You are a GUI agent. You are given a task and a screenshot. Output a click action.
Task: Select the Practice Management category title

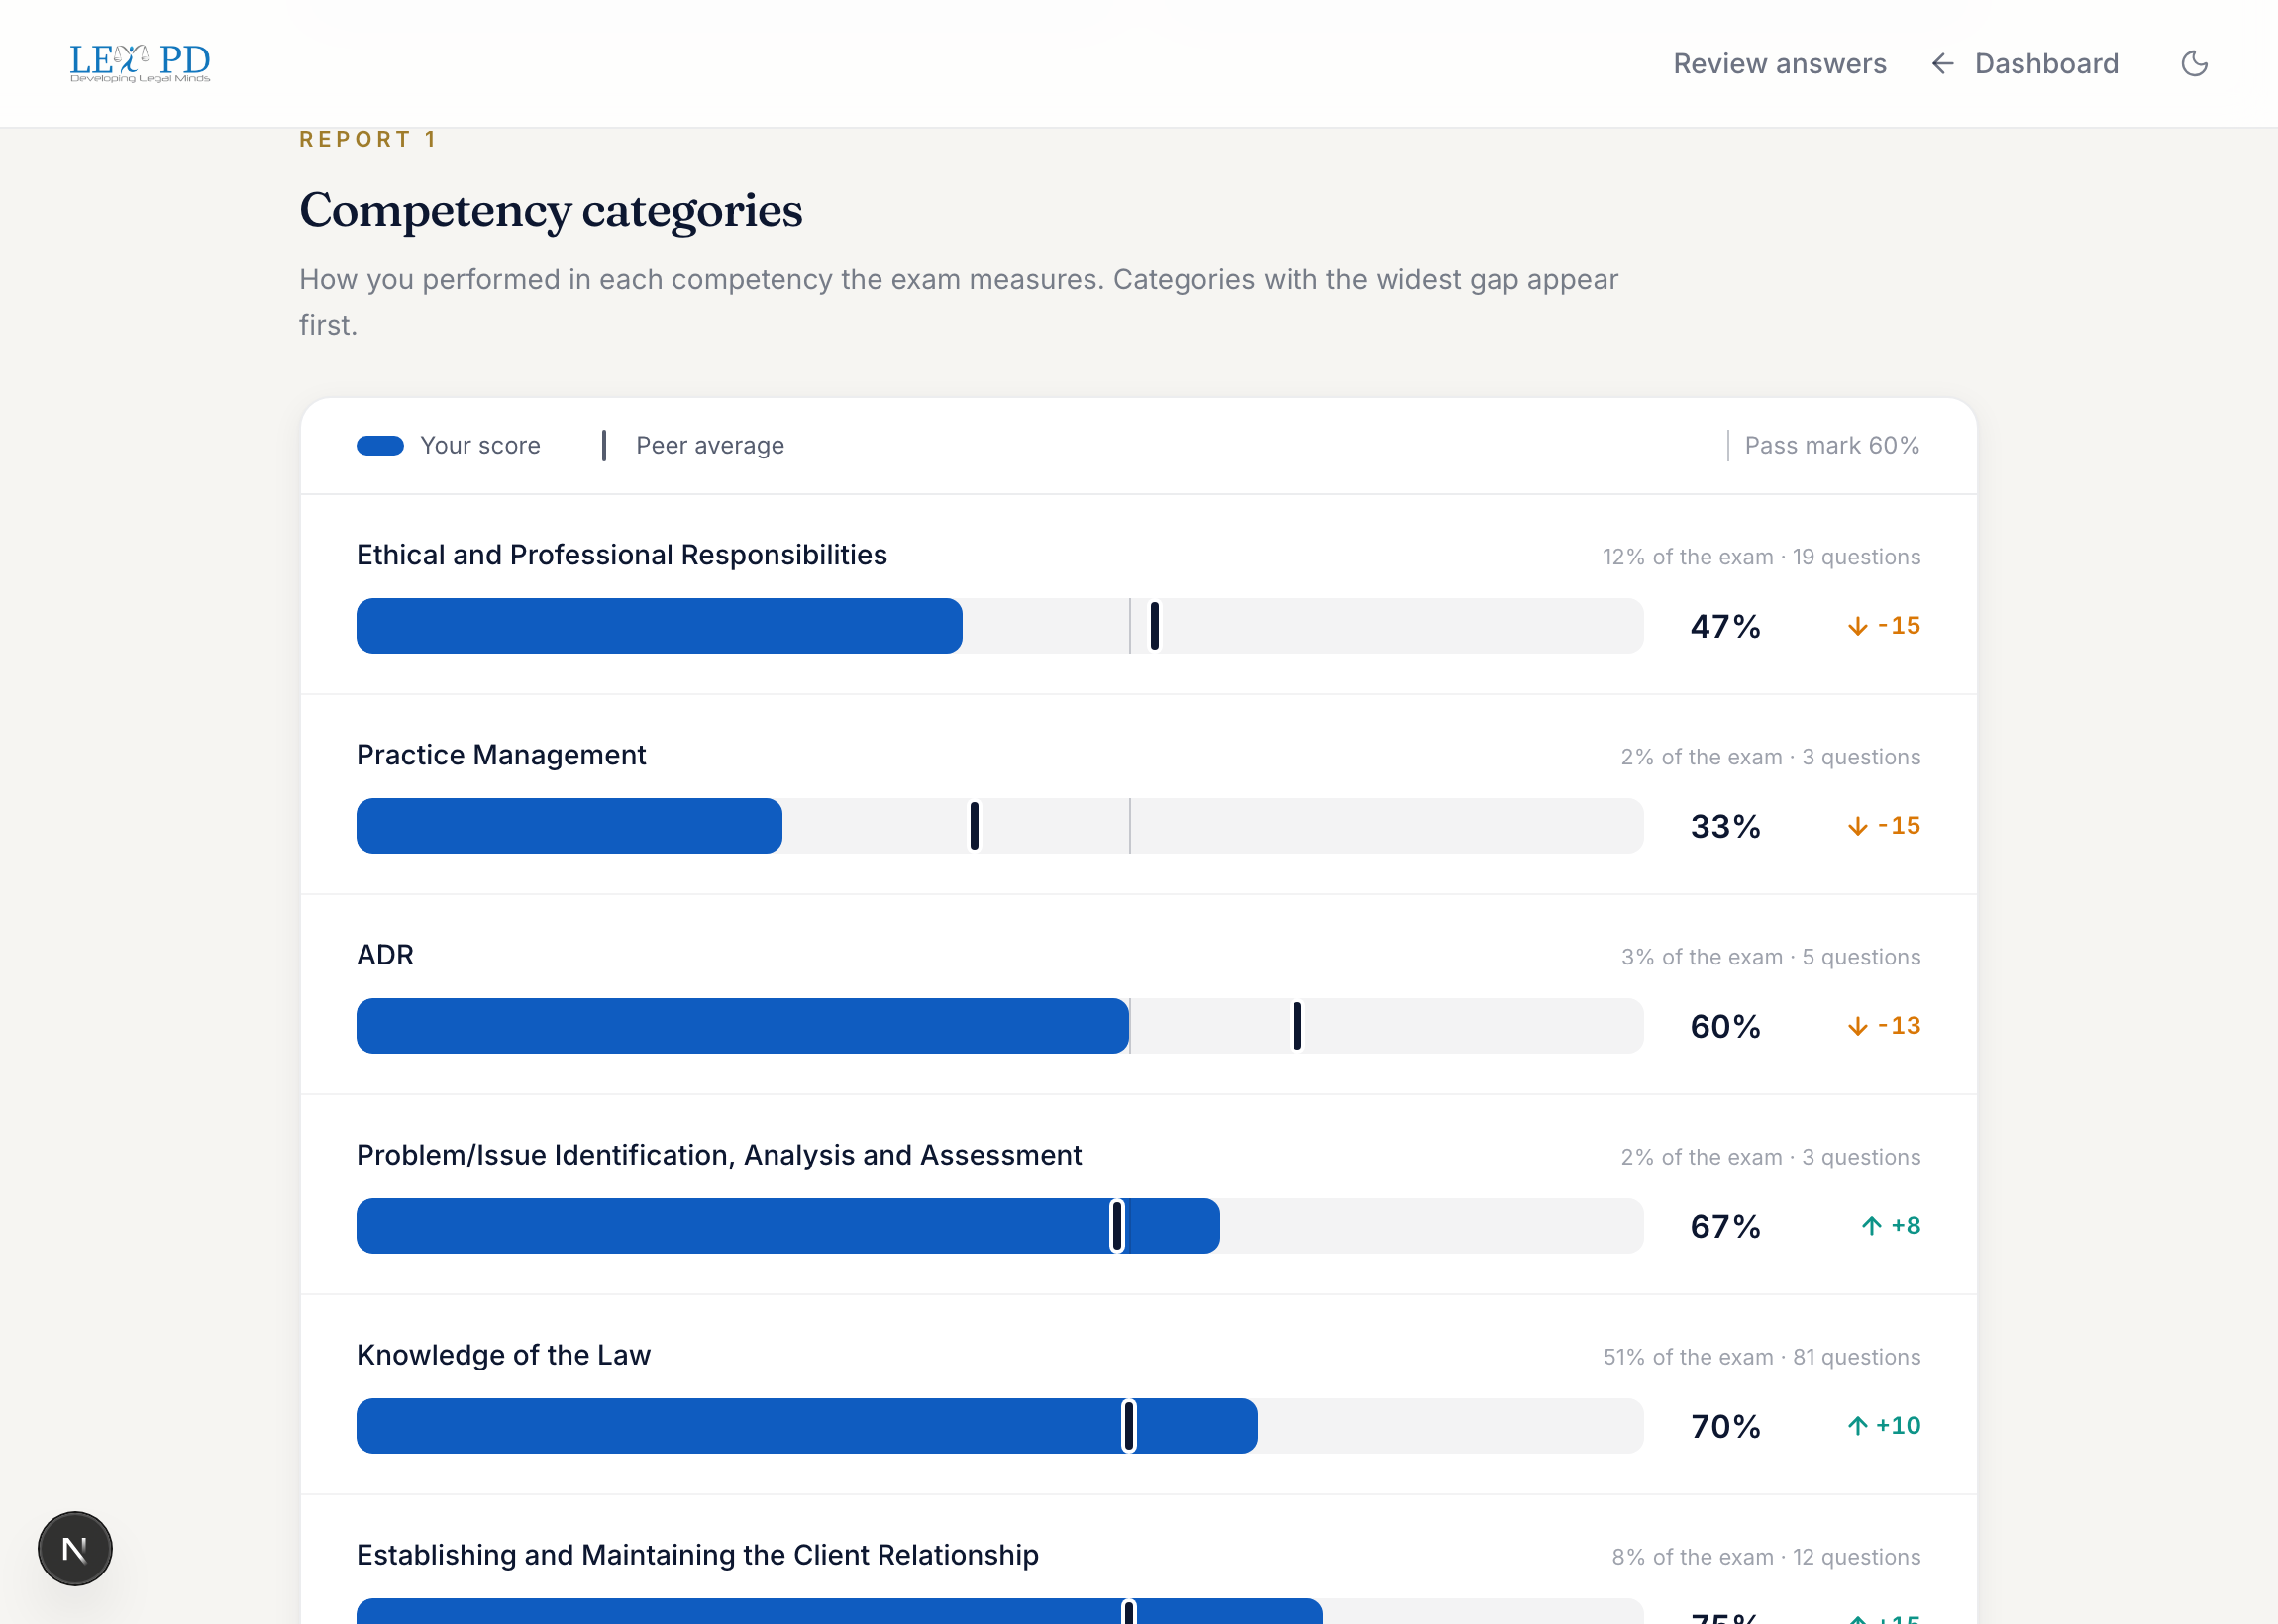501,755
